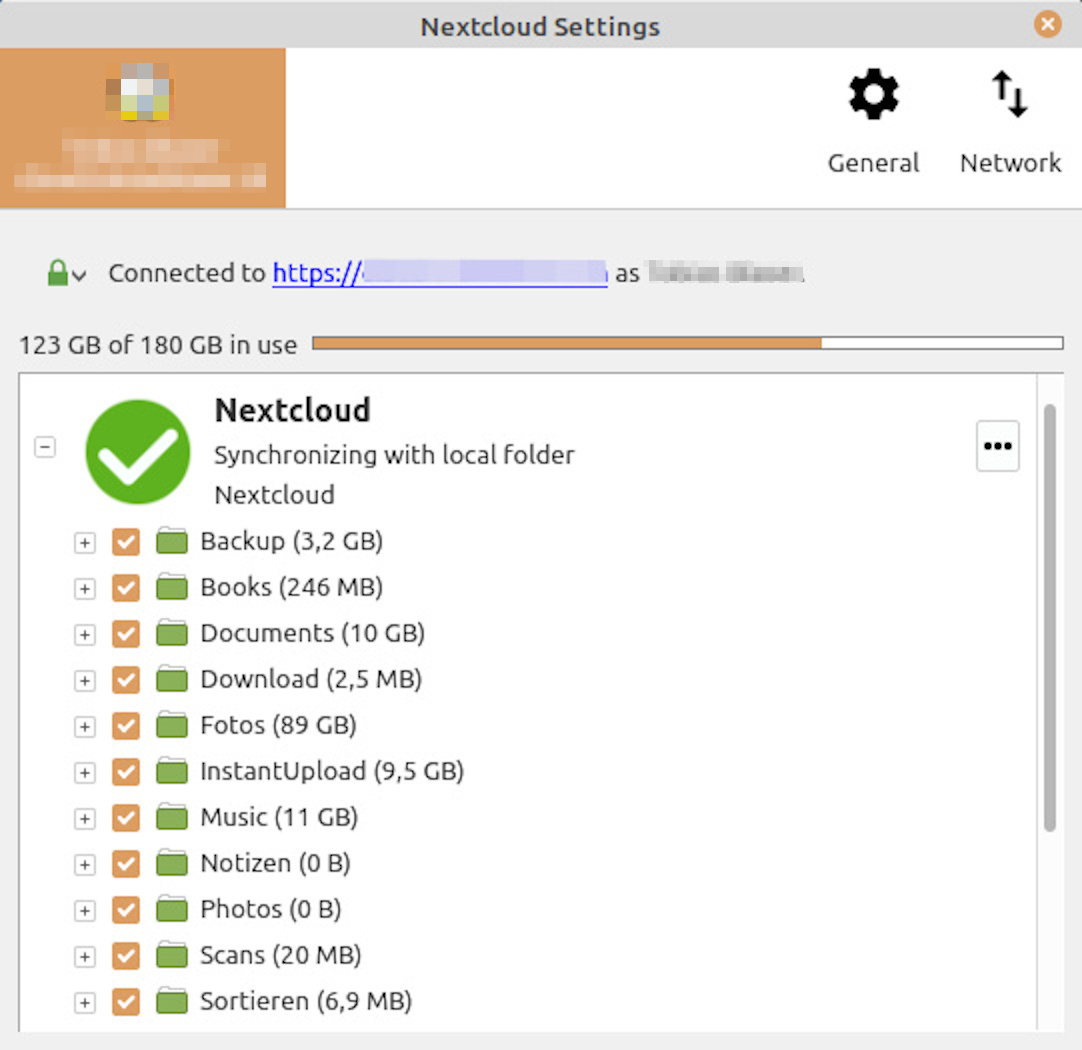Open the https server address link

(x=439, y=273)
